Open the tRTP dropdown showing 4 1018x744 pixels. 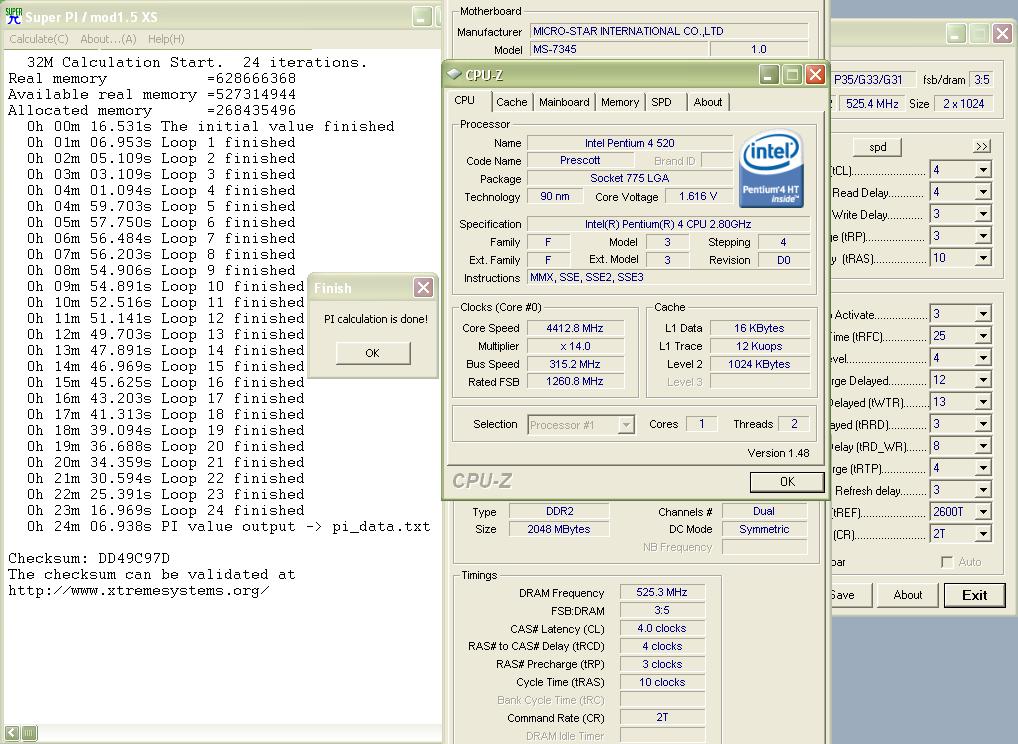coord(983,469)
